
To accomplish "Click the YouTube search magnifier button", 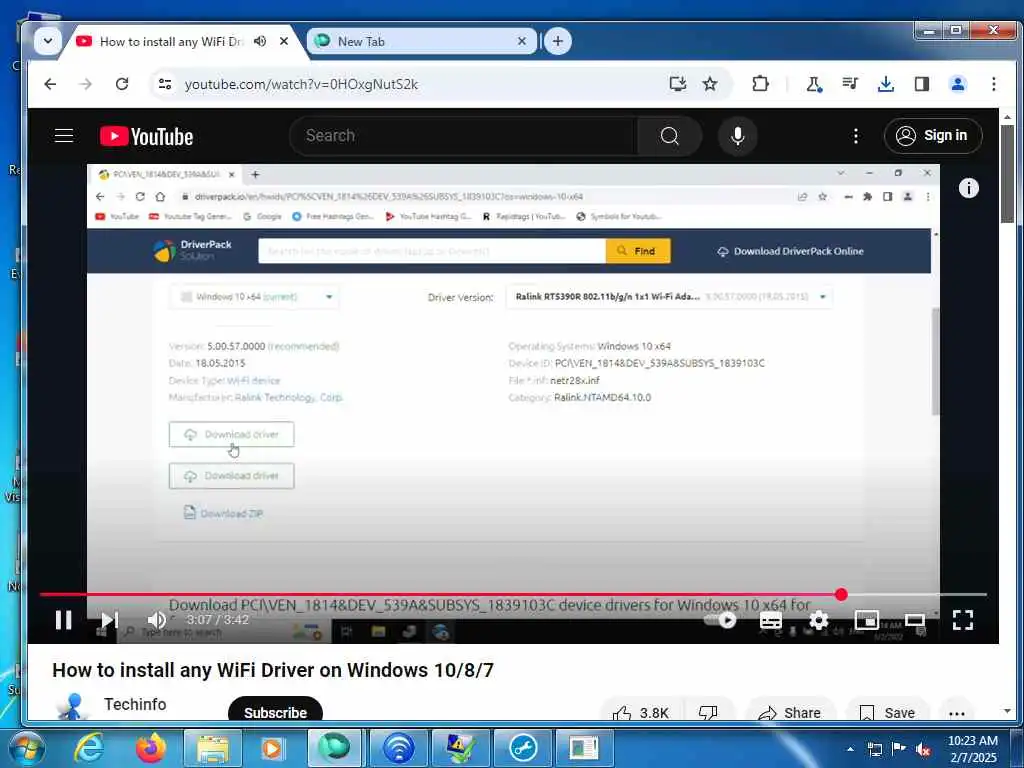I will click(x=669, y=136).
